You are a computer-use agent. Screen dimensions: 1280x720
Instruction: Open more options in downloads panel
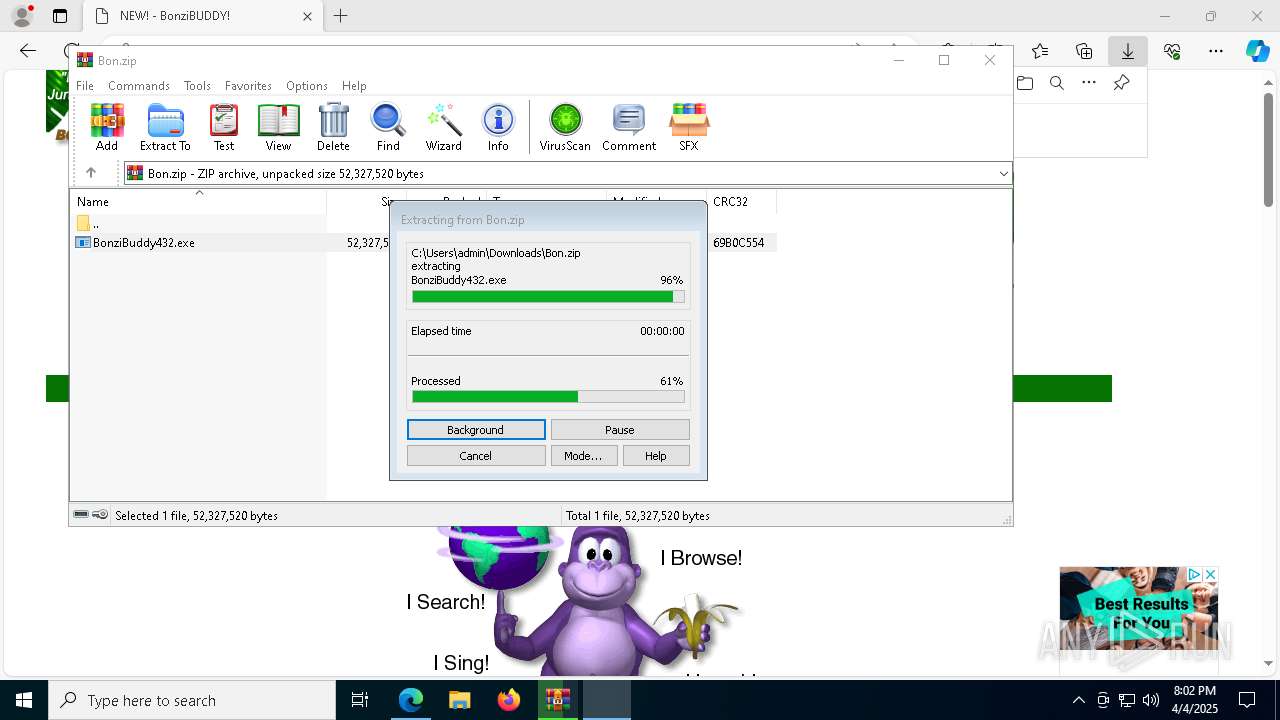coord(1089,83)
